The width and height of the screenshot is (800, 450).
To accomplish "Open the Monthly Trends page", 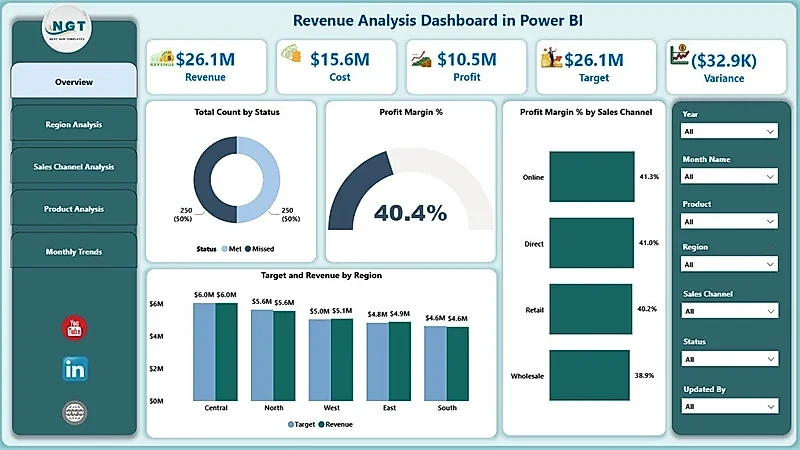I will pyautogui.click(x=74, y=252).
